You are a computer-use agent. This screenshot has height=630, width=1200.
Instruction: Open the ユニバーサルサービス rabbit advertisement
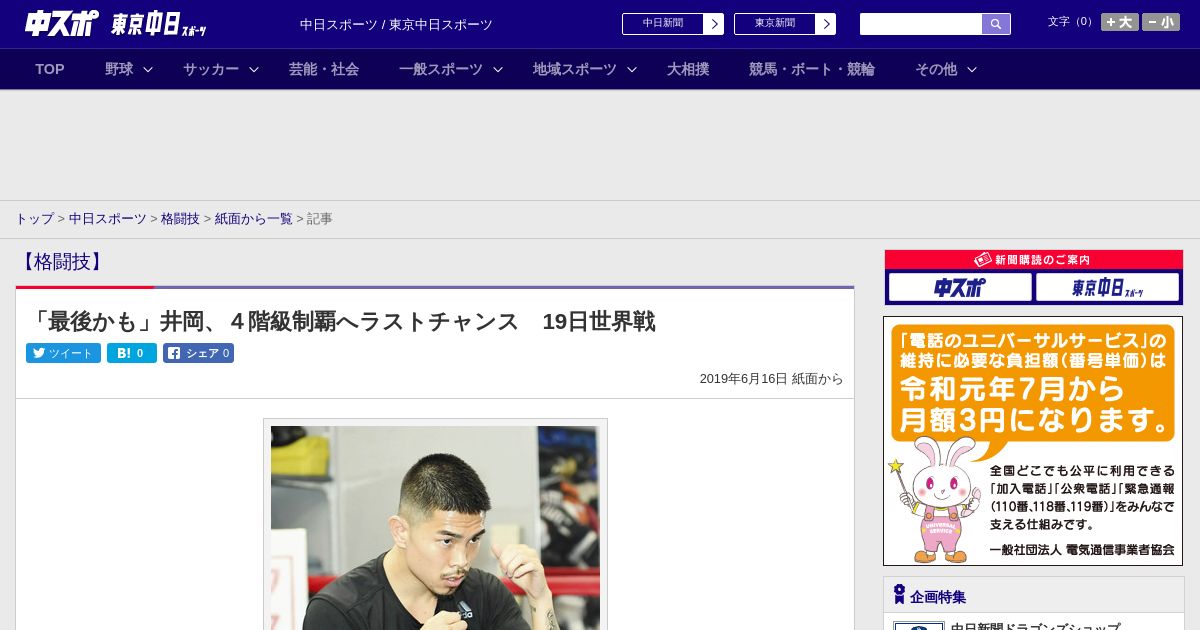tap(1033, 441)
